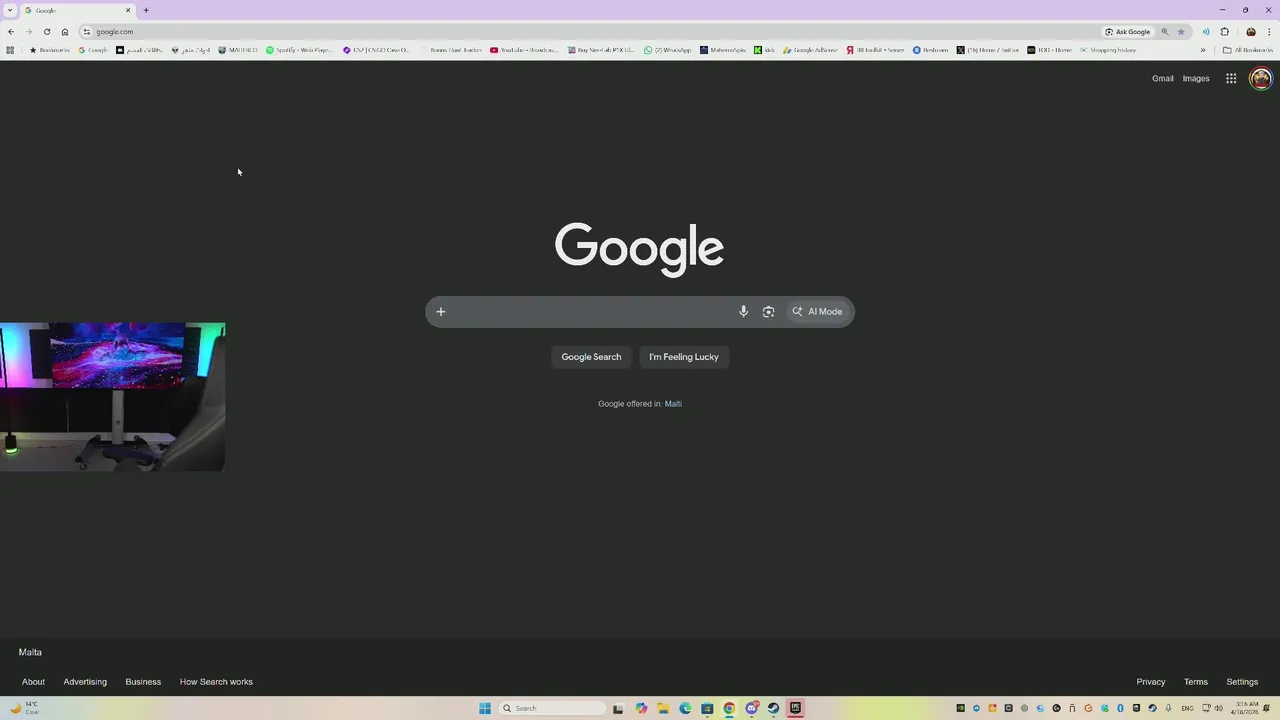Click the zoom magnifier in address bar

coord(1165,32)
